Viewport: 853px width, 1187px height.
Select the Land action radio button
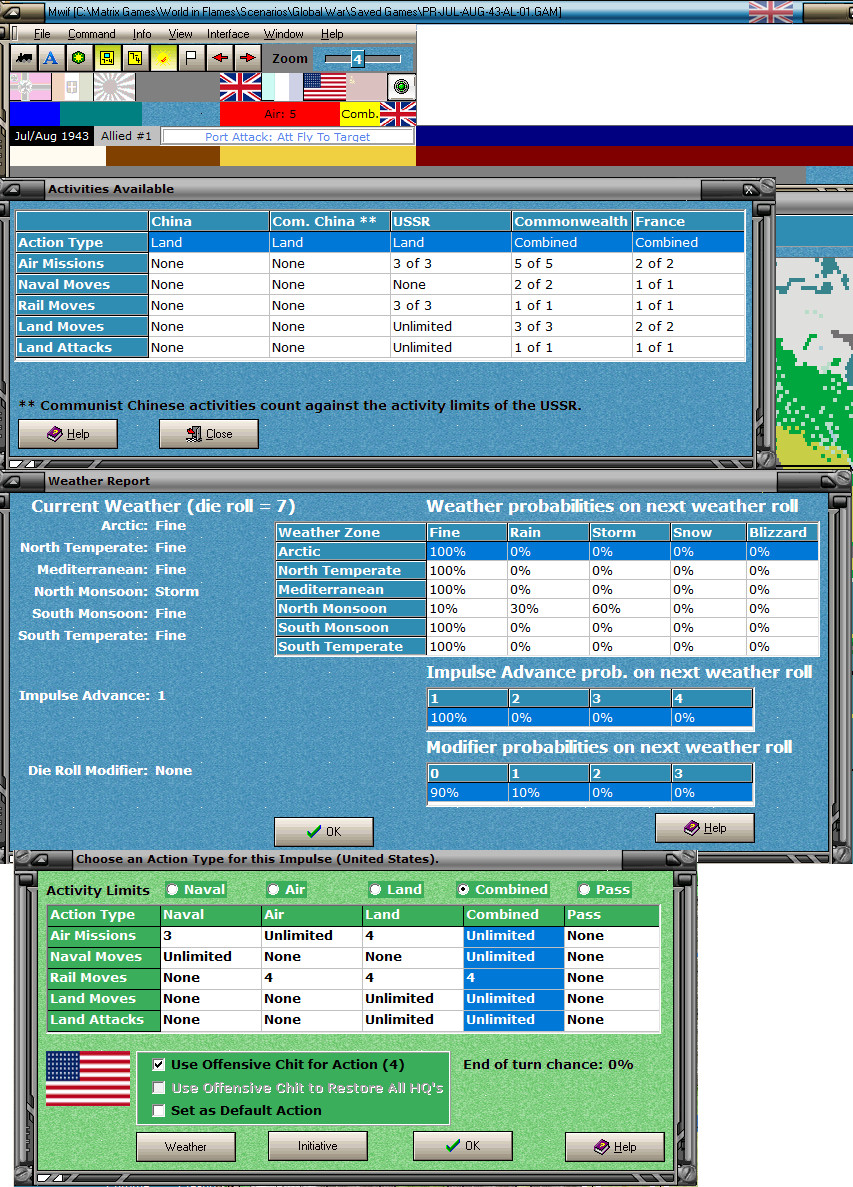[x=375, y=889]
